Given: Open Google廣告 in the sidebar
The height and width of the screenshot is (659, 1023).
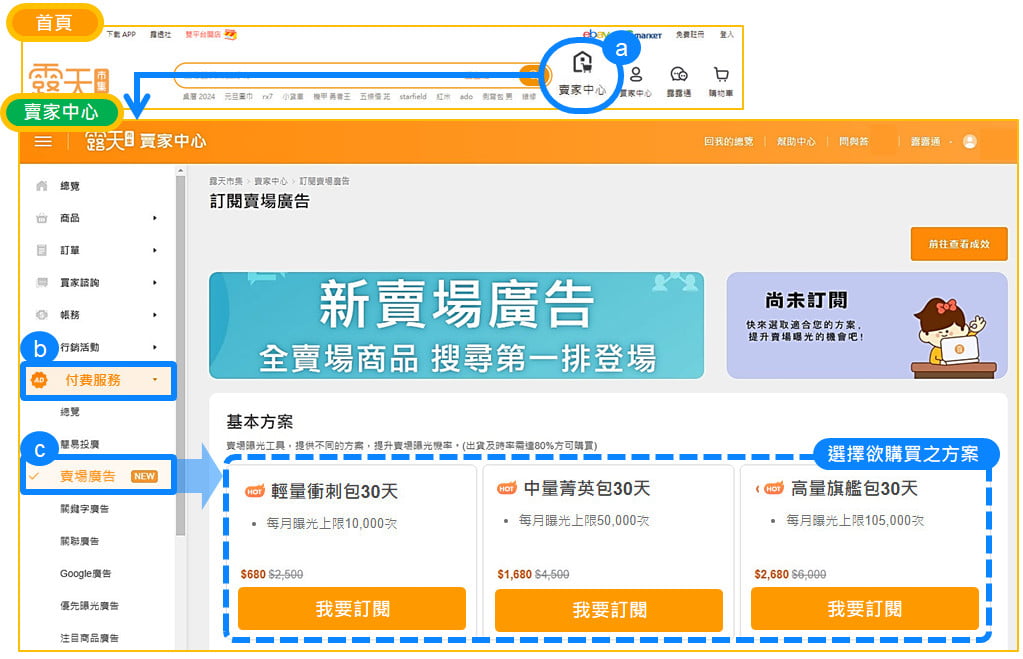Looking at the screenshot, I should [x=85, y=573].
